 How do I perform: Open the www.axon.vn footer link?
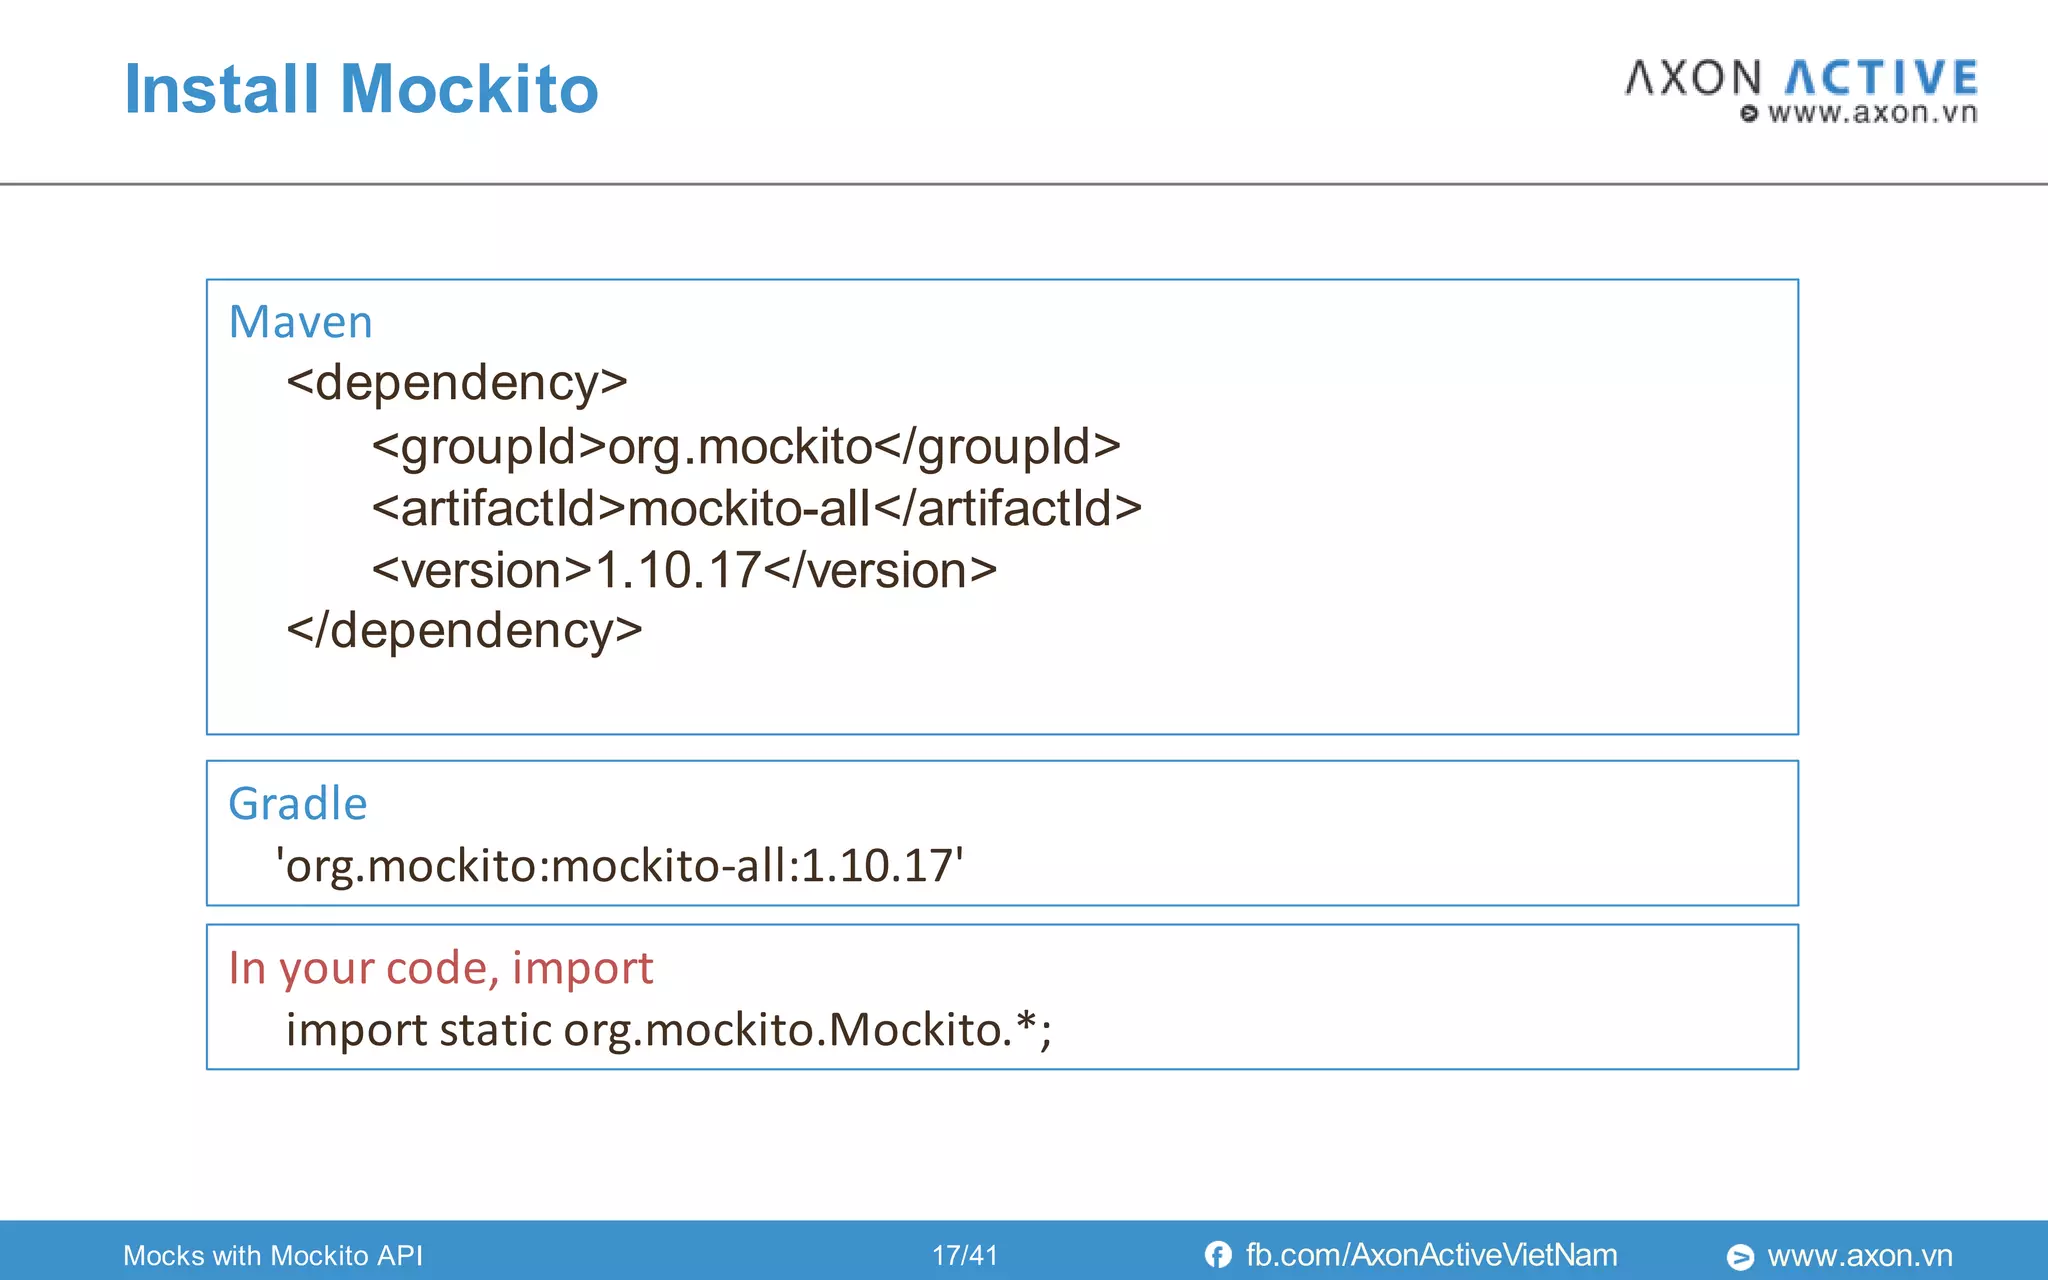[1859, 1256]
